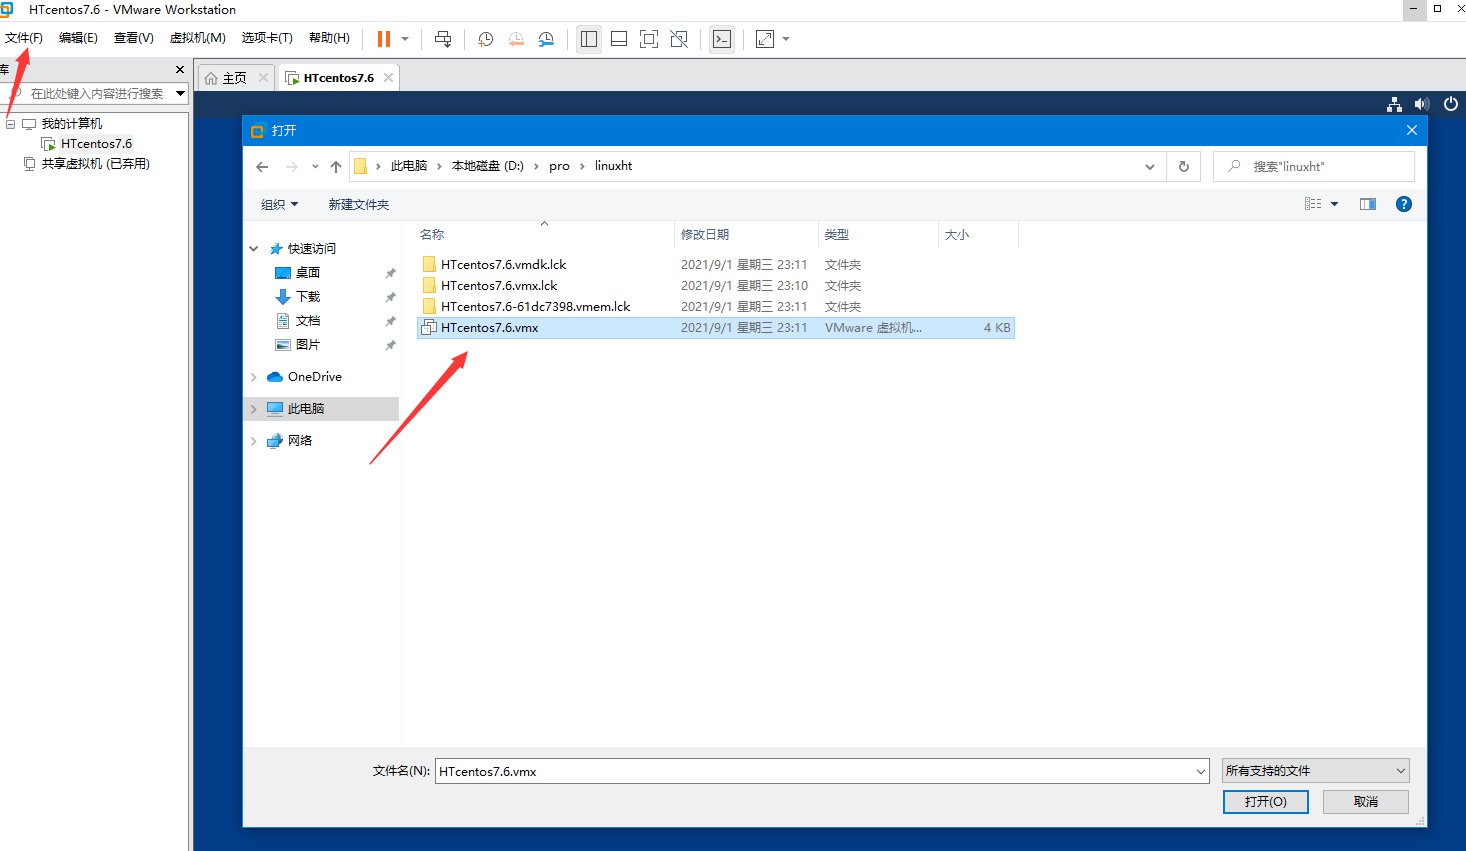Click linuxht in the address path

tap(613, 166)
